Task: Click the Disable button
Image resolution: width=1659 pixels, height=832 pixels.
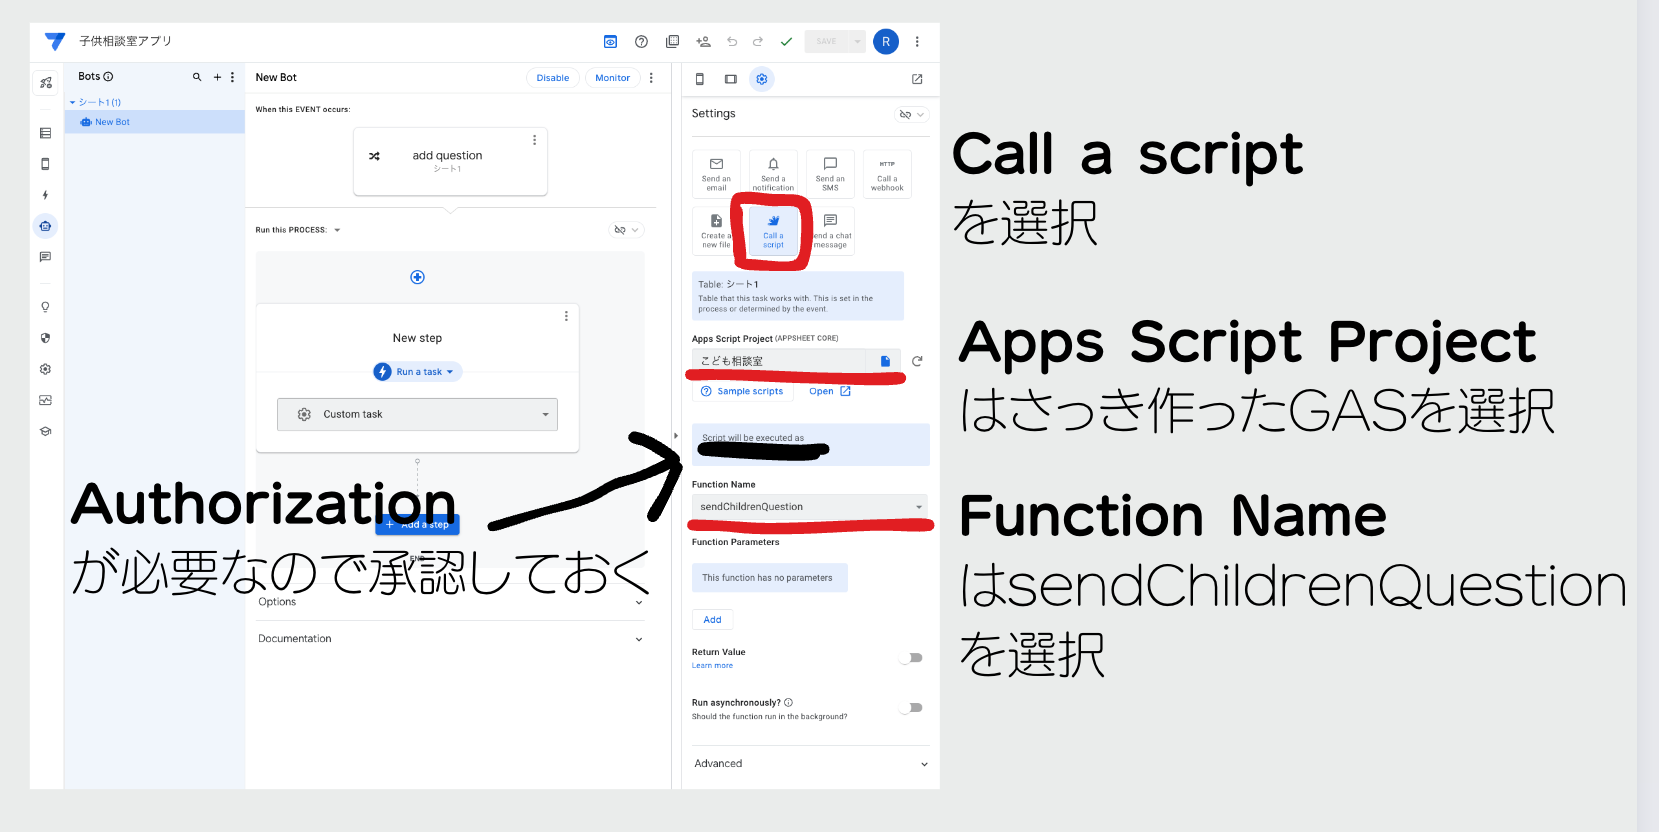Action: [x=553, y=78]
